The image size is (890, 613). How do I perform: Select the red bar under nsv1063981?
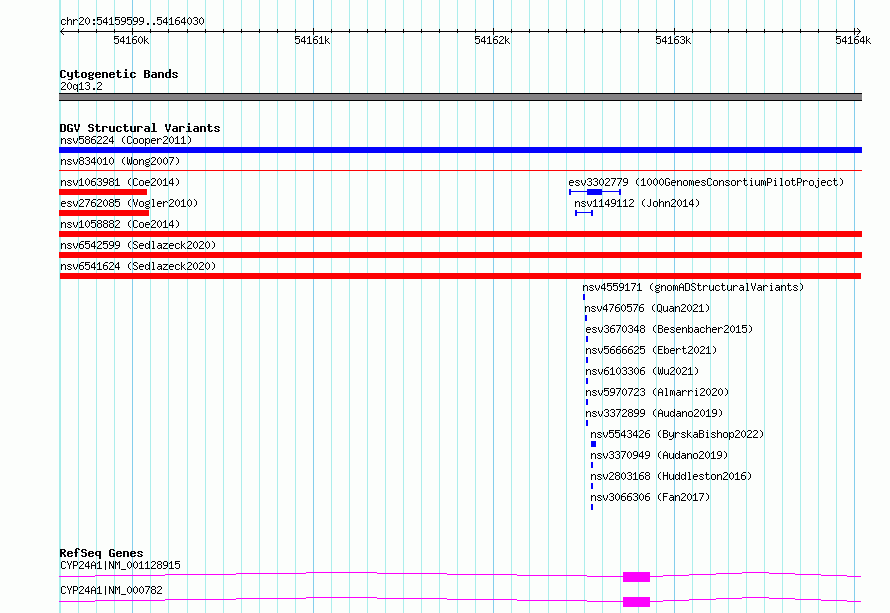[x=103, y=192]
